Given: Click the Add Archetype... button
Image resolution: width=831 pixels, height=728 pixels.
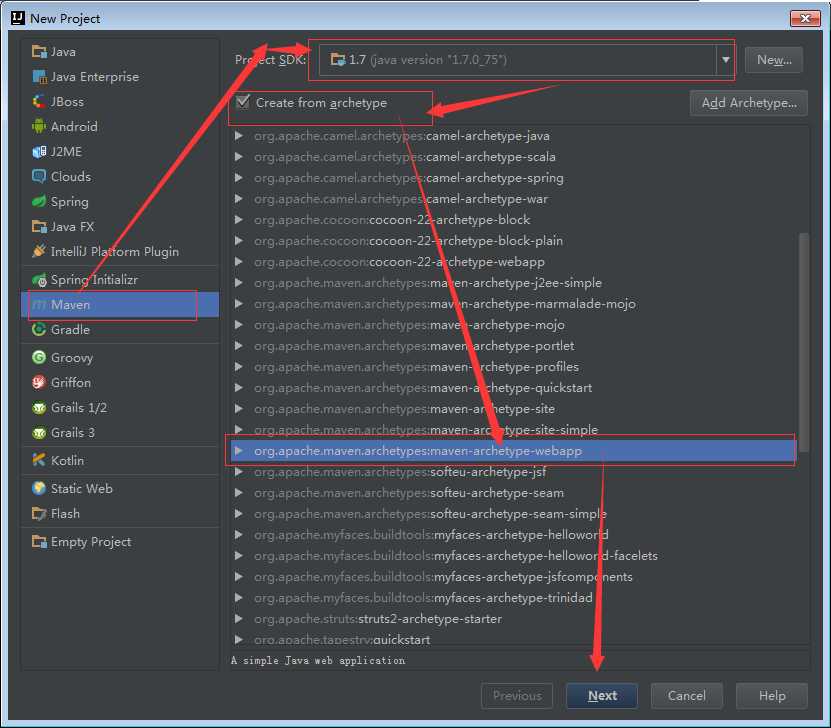Looking at the screenshot, I should coord(748,103).
